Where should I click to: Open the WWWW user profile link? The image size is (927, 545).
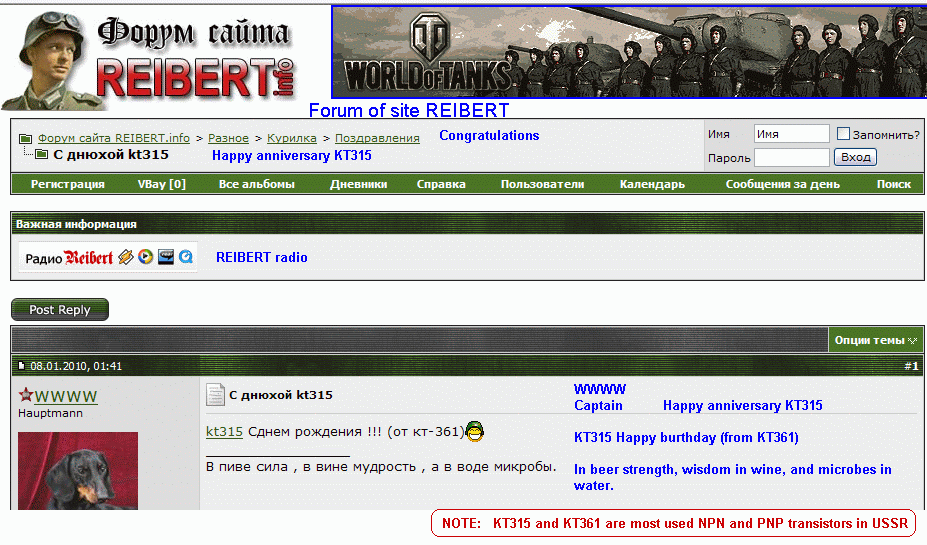click(x=66, y=395)
